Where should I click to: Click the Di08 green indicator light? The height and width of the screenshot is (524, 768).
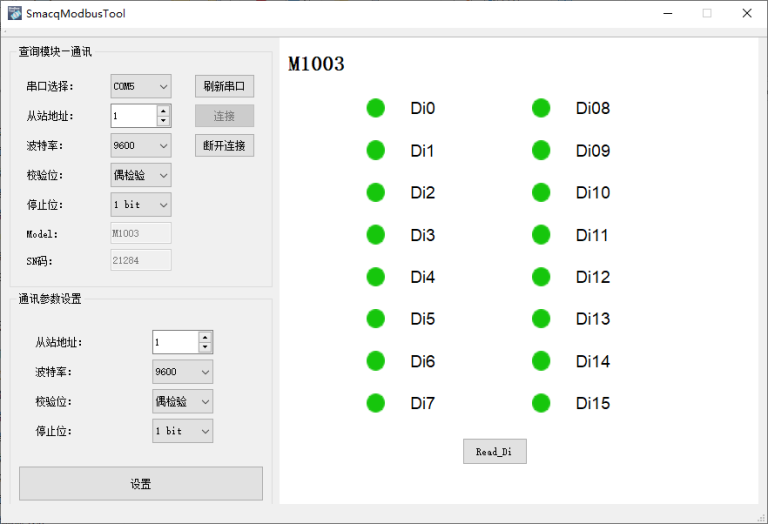(x=541, y=108)
